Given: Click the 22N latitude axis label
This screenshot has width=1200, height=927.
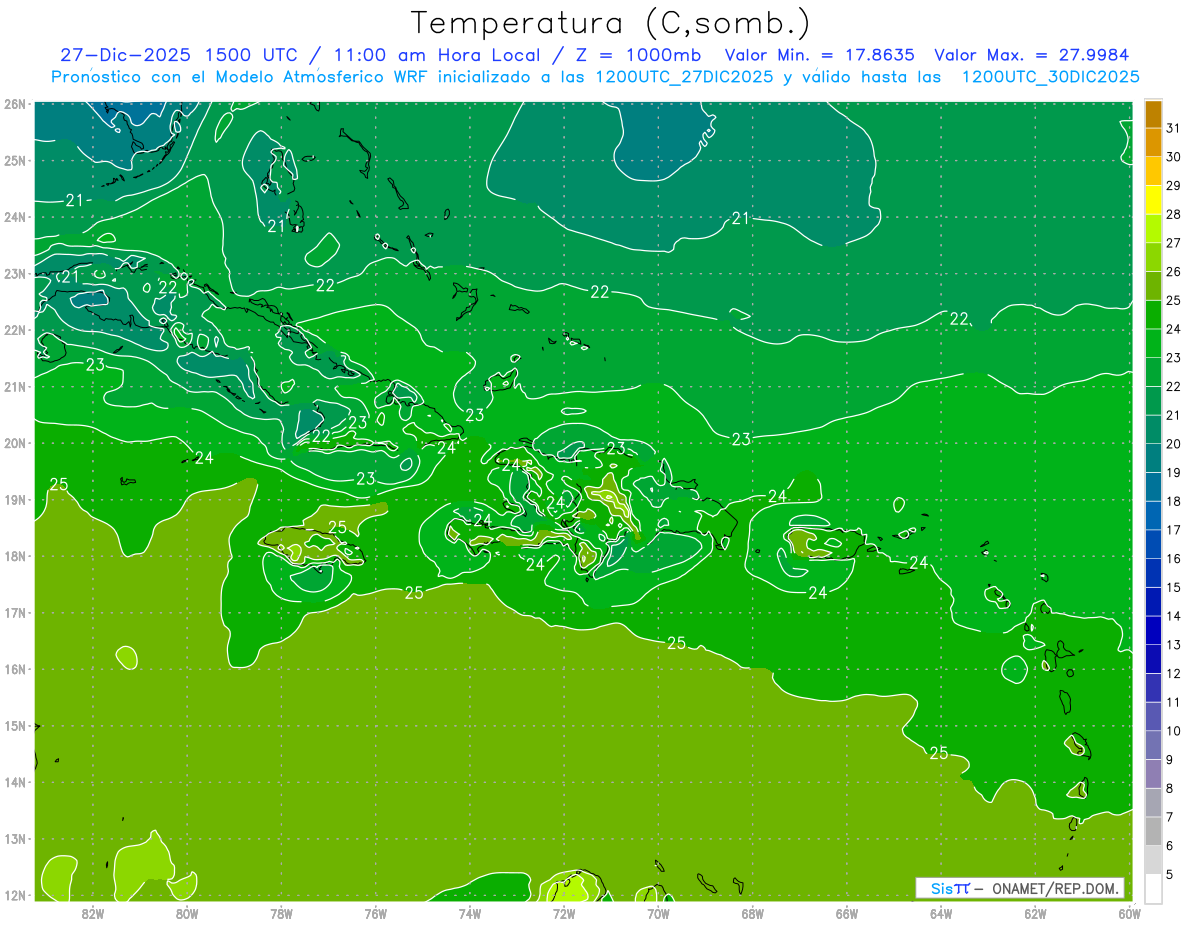Looking at the screenshot, I should tap(14, 330).
